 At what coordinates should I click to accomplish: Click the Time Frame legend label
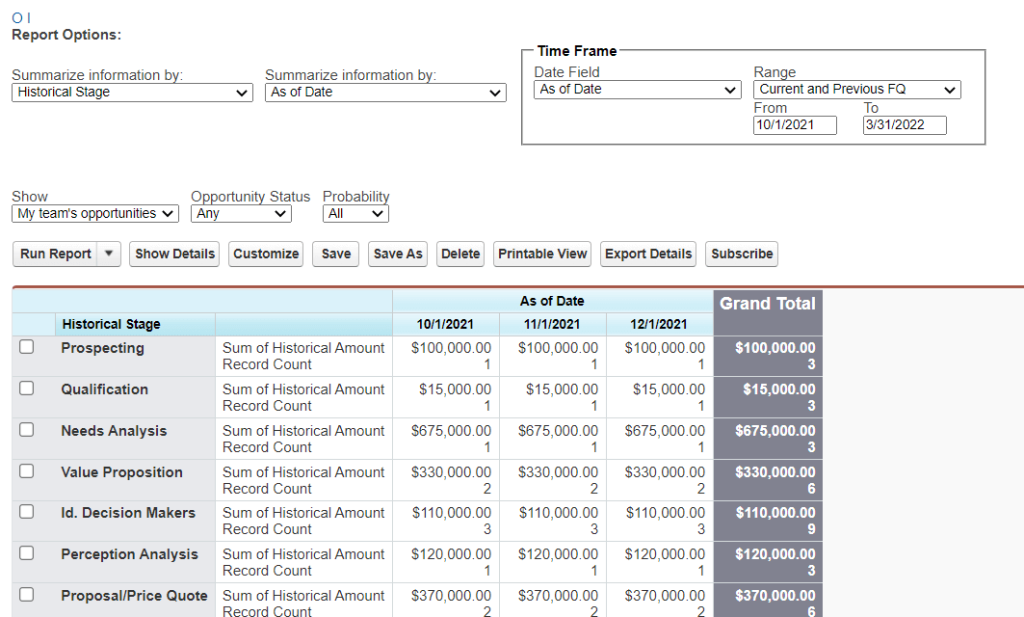point(577,51)
